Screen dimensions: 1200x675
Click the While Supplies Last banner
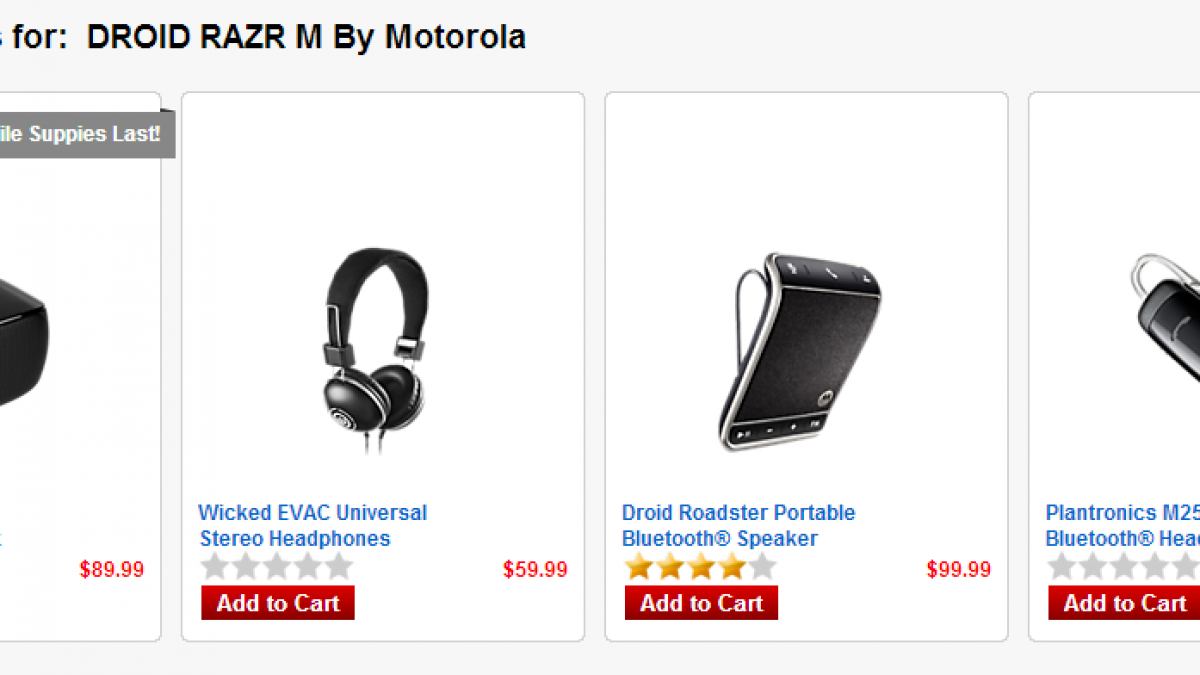(85, 134)
